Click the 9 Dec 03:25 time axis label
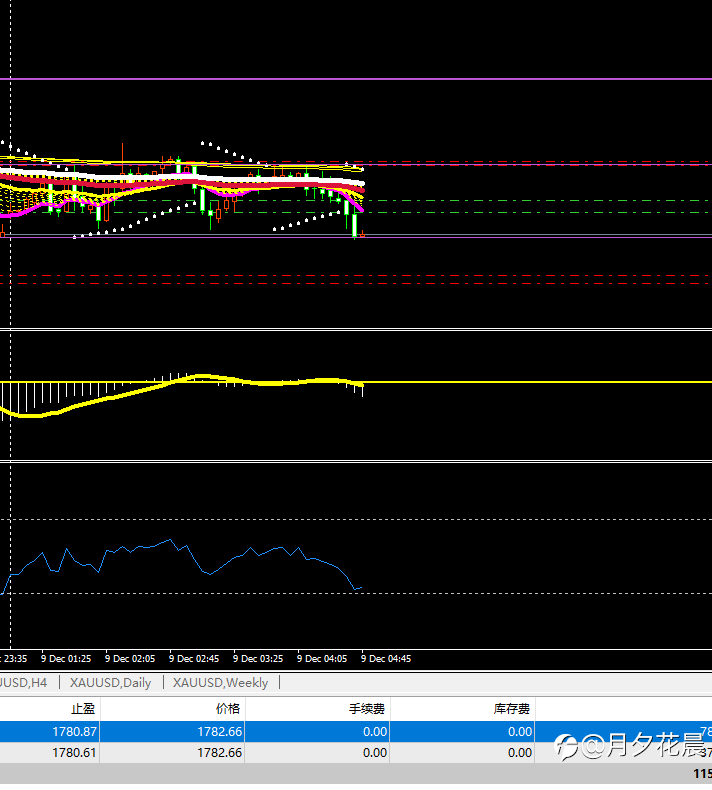712x790 pixels. coord(258,659)
